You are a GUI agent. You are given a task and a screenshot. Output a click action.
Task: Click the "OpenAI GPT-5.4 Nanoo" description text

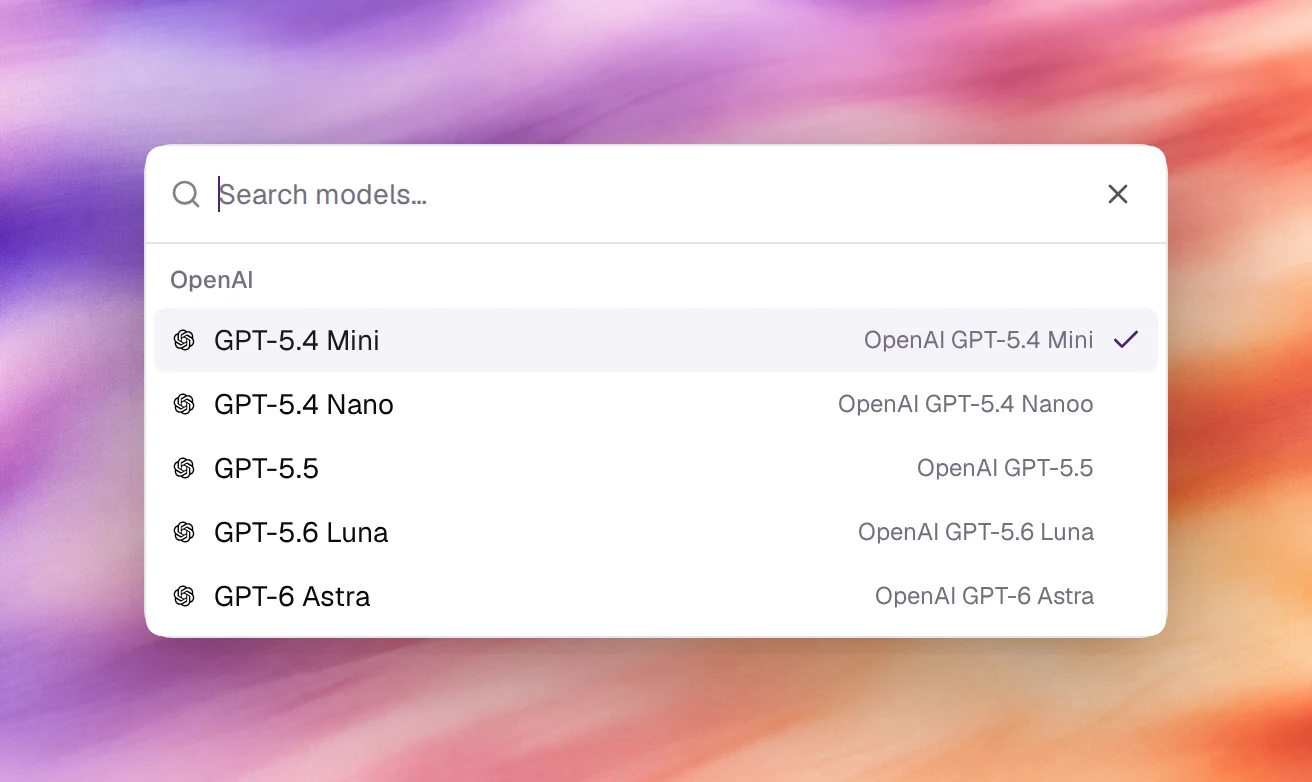[966, 405]
